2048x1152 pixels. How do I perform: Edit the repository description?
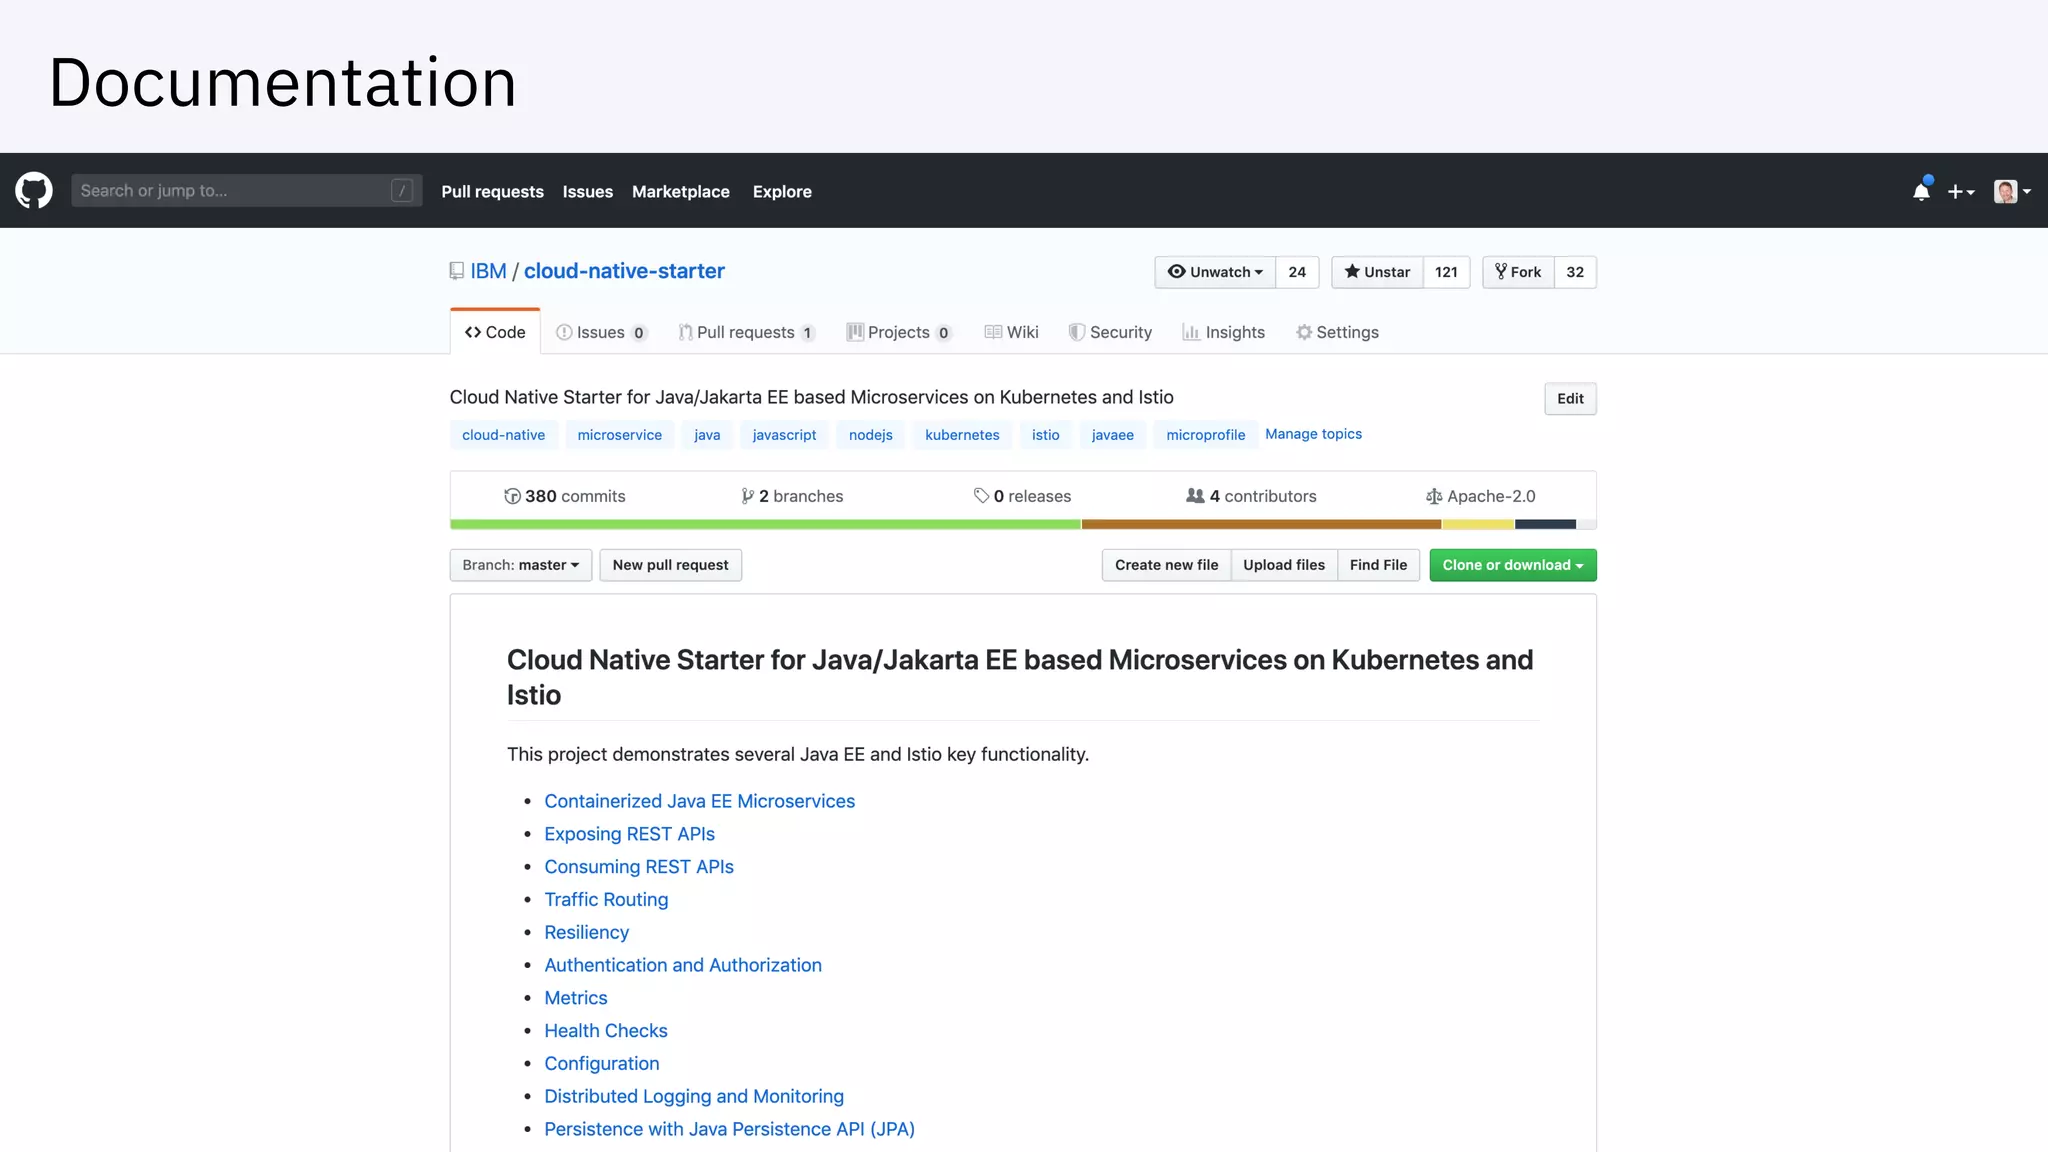point(1570,398)
